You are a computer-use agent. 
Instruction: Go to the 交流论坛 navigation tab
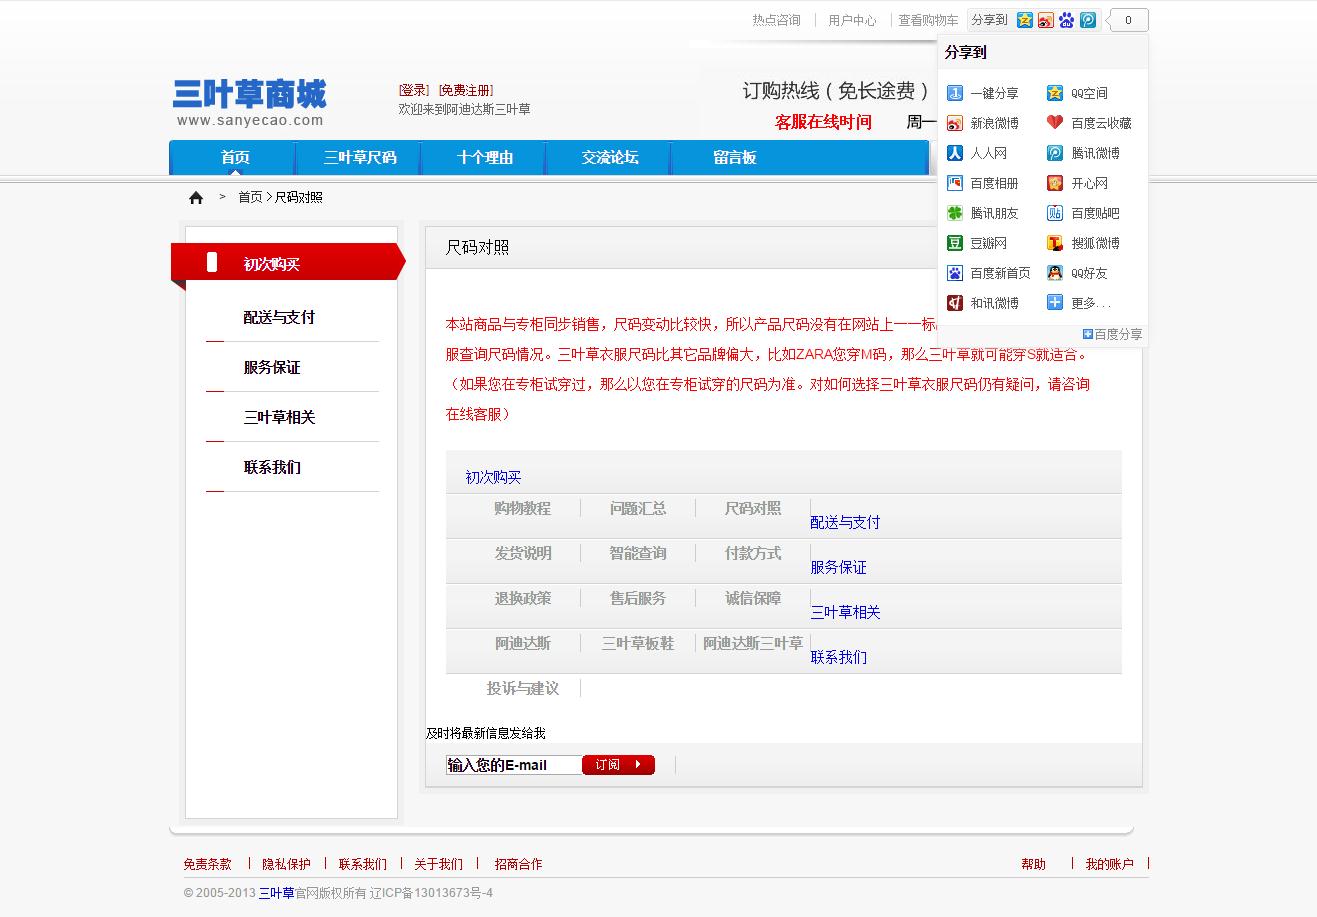point(610,158)
